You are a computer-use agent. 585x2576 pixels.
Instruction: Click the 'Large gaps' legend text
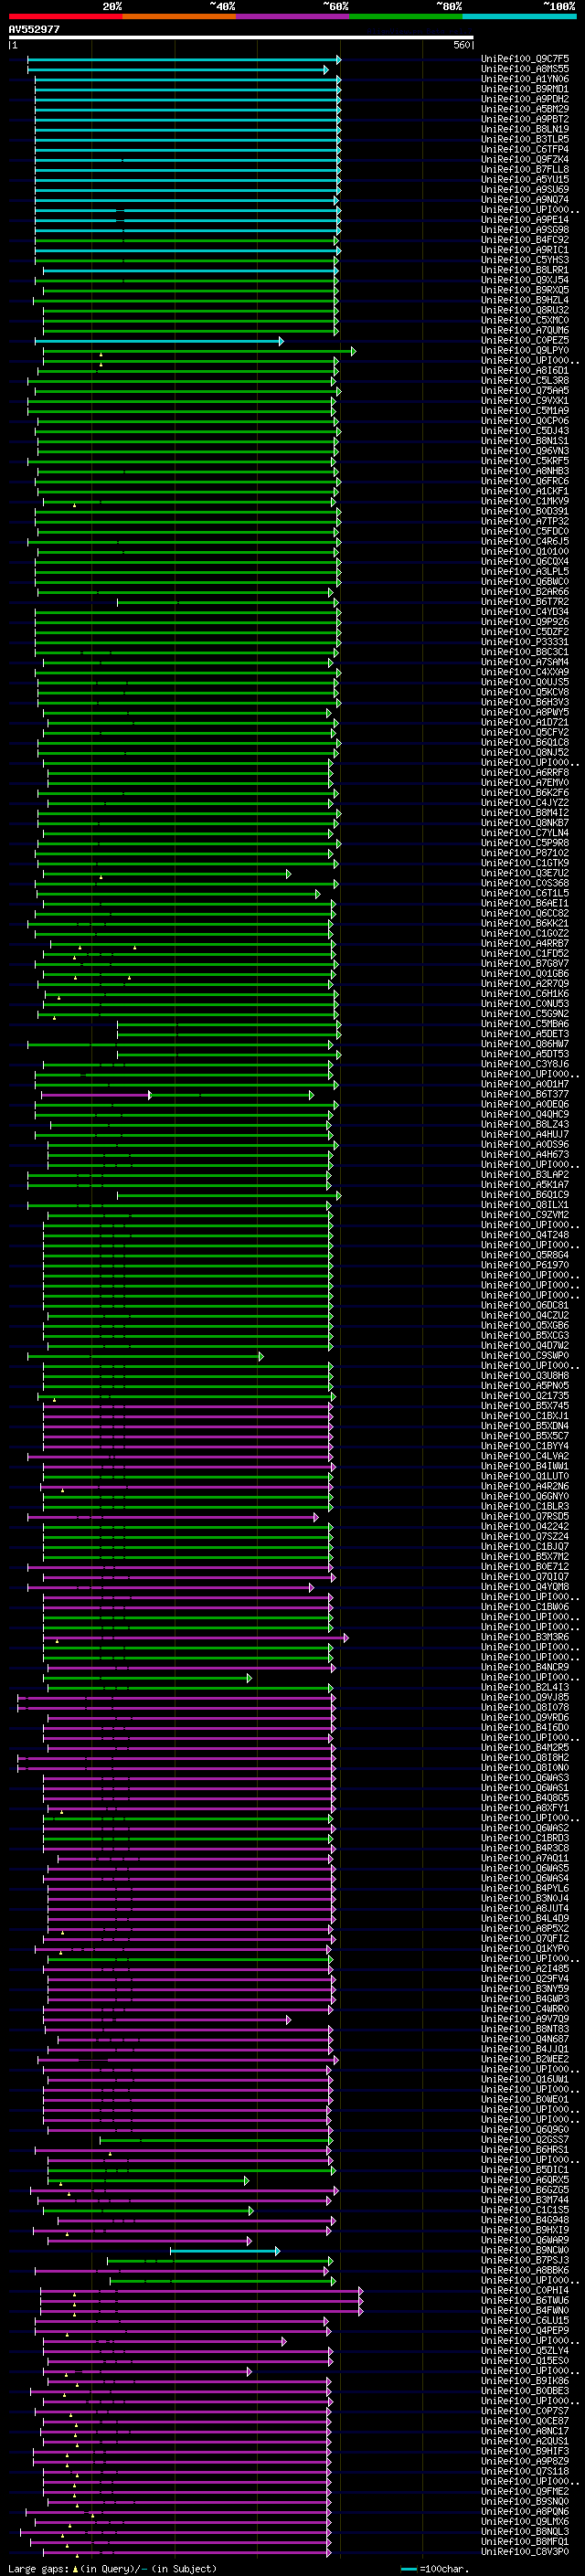[x=40, y=2568]
